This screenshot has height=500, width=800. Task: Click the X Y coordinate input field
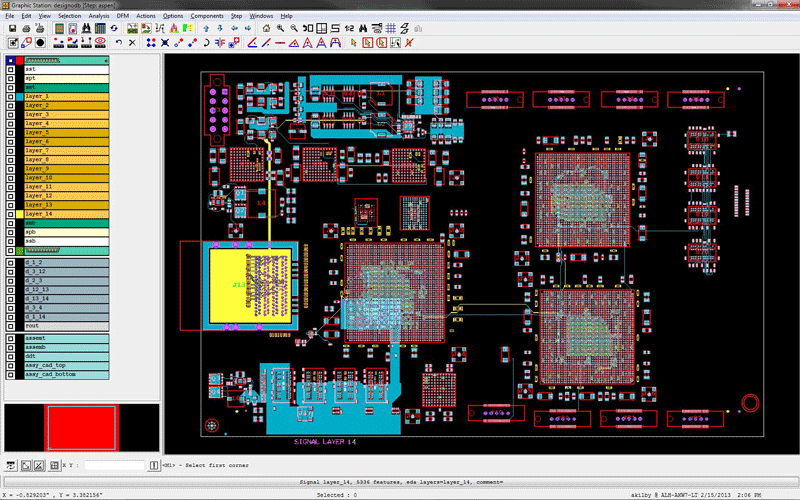pyautogui.click(x=115, y=465)
